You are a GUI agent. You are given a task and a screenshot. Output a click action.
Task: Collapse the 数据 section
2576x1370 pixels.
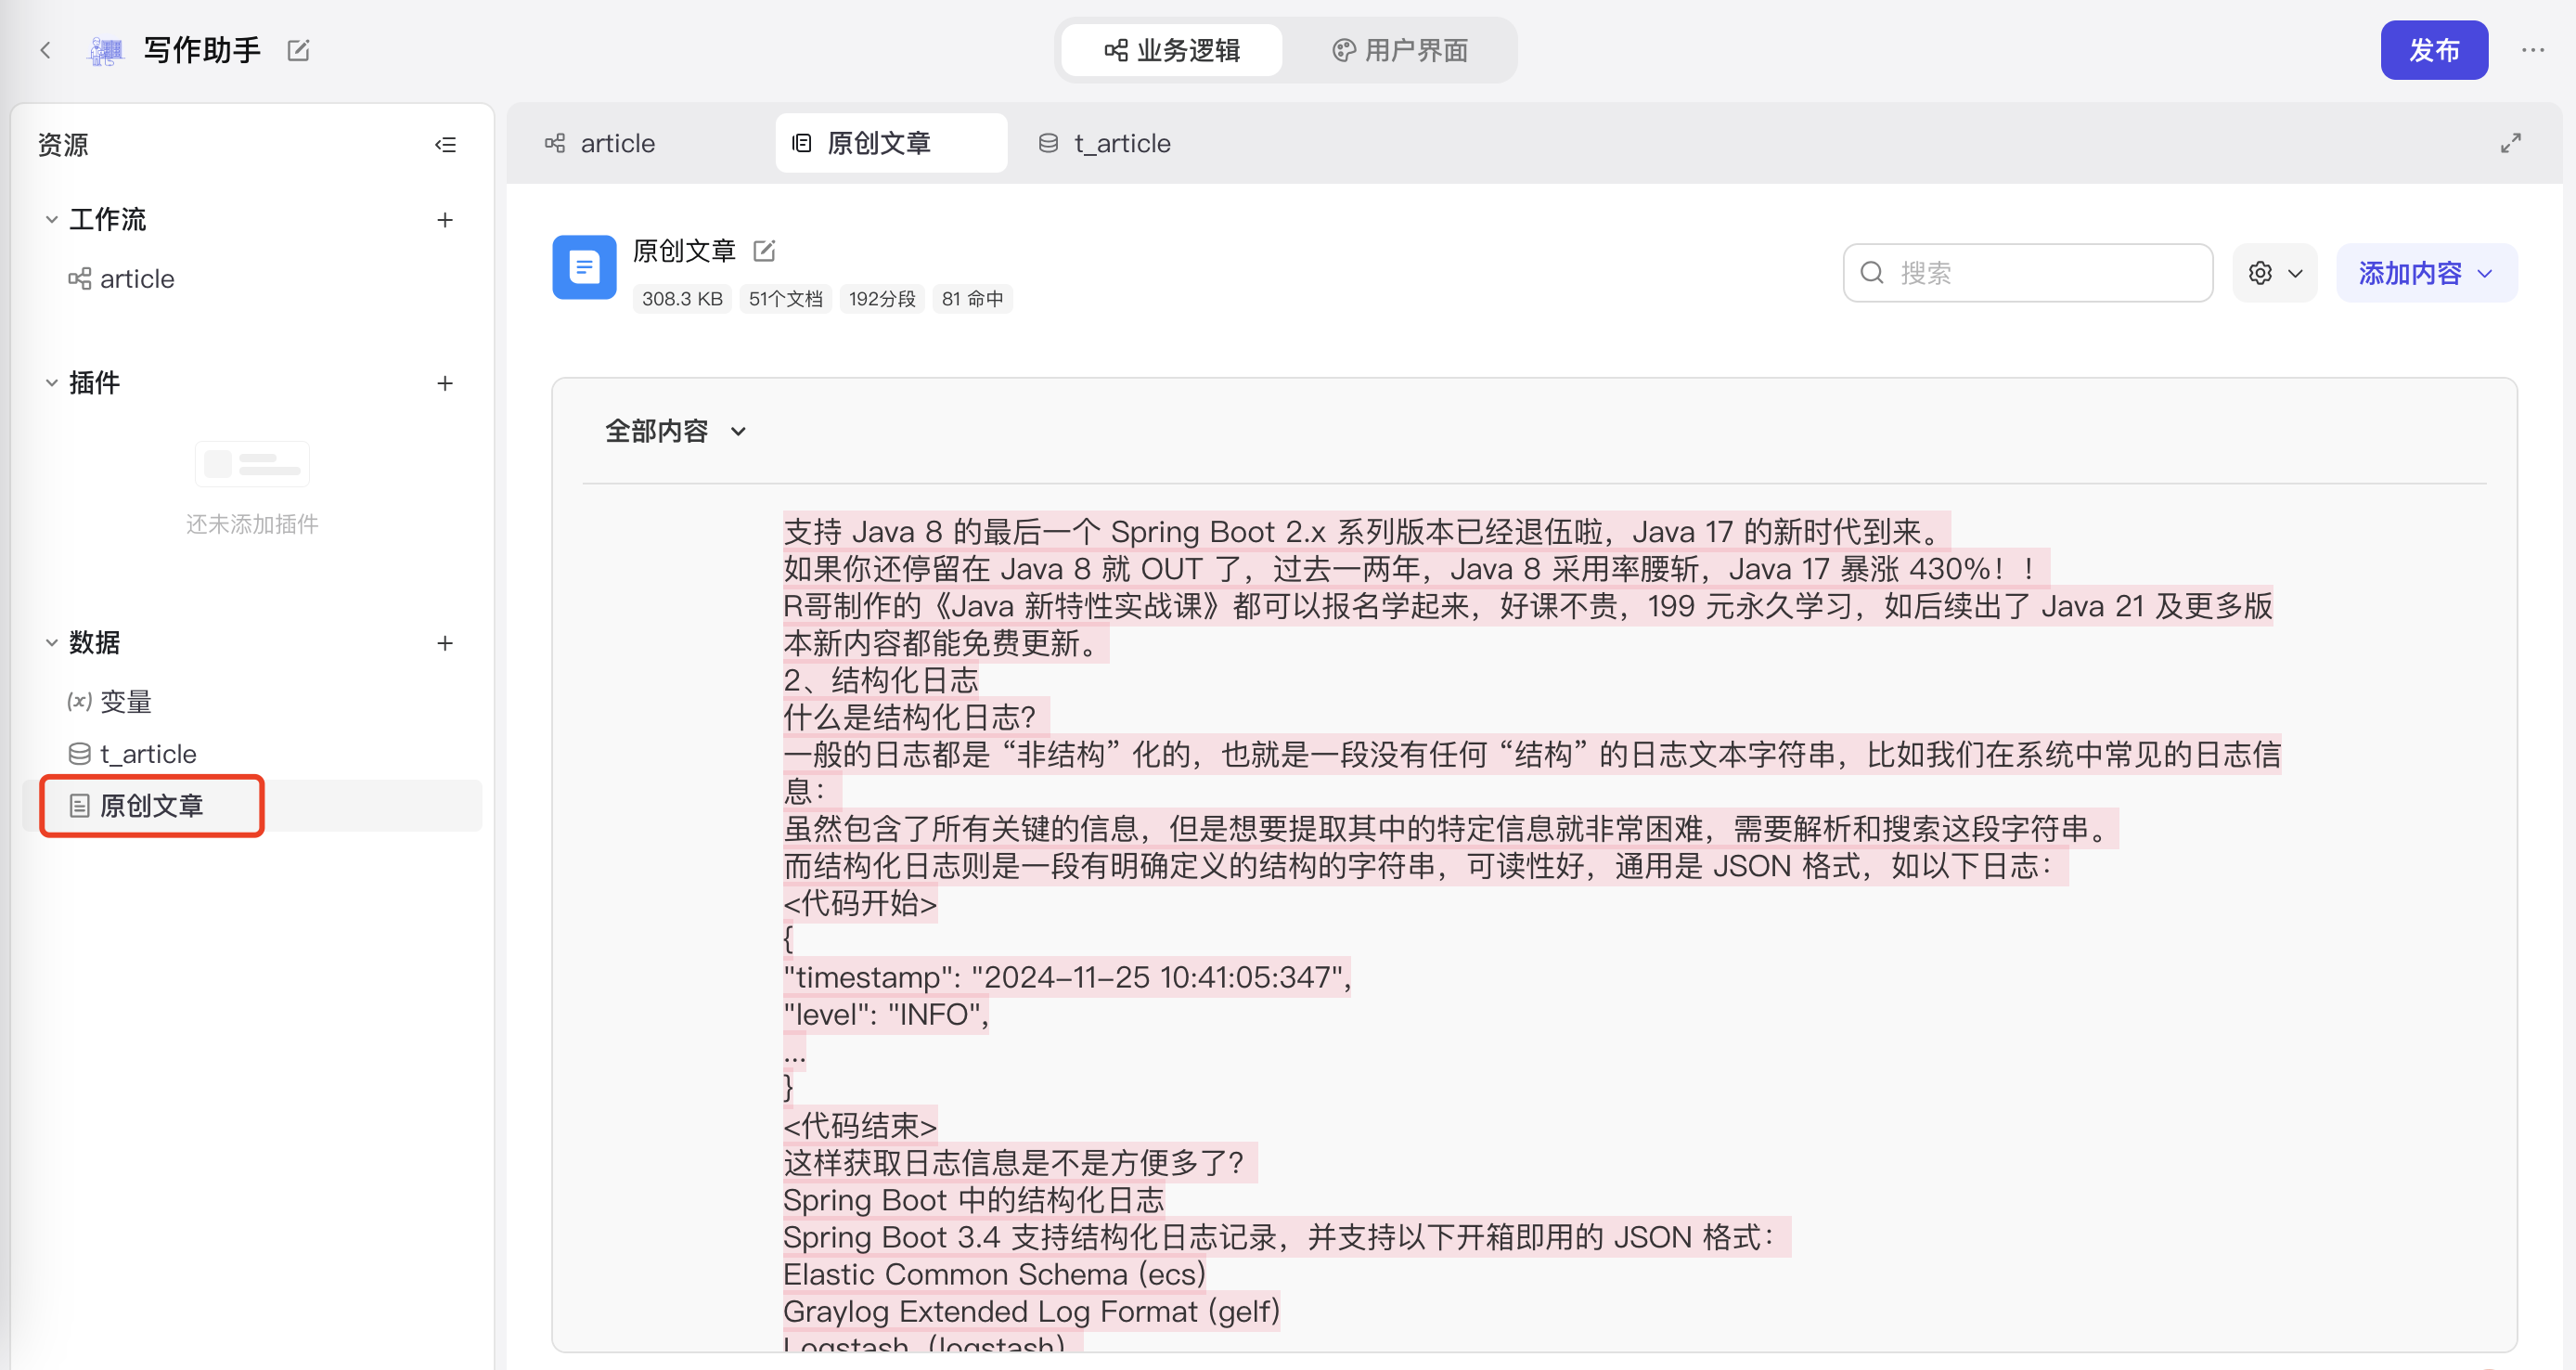52,643
